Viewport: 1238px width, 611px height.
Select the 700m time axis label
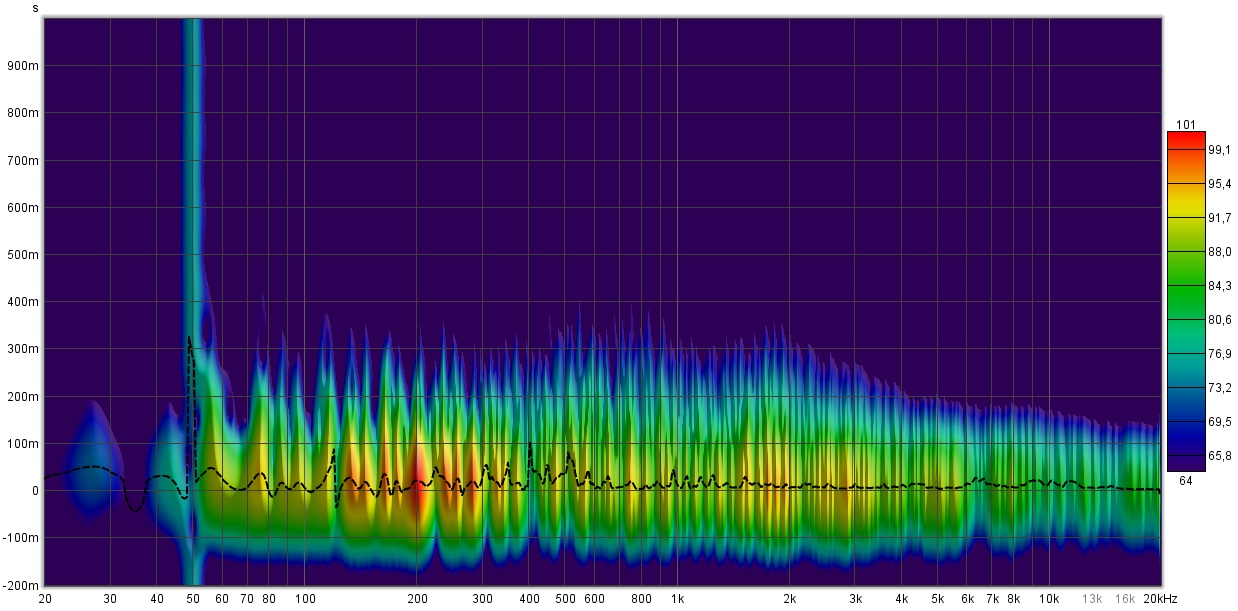(x=24, y=160)
